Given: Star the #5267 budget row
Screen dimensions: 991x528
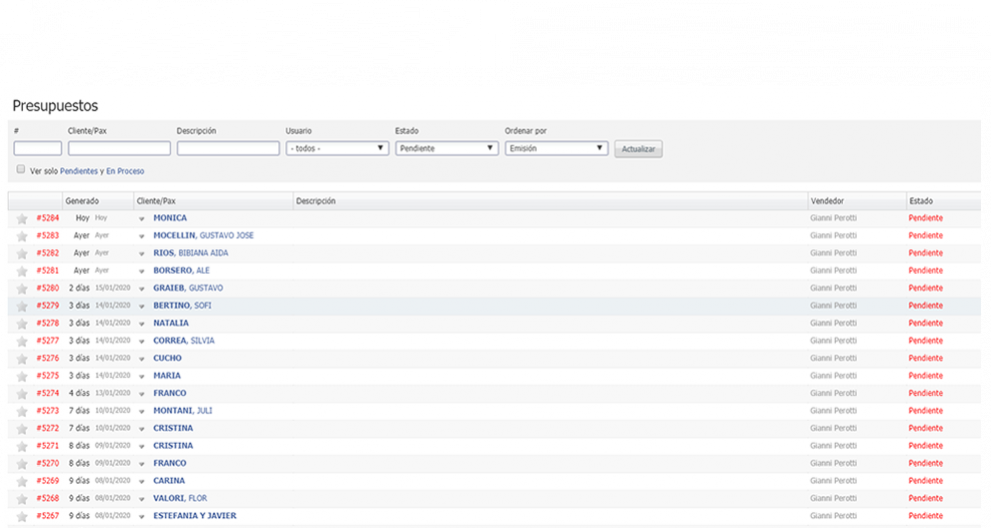Looking at the screenshot, I should (21, 516).
